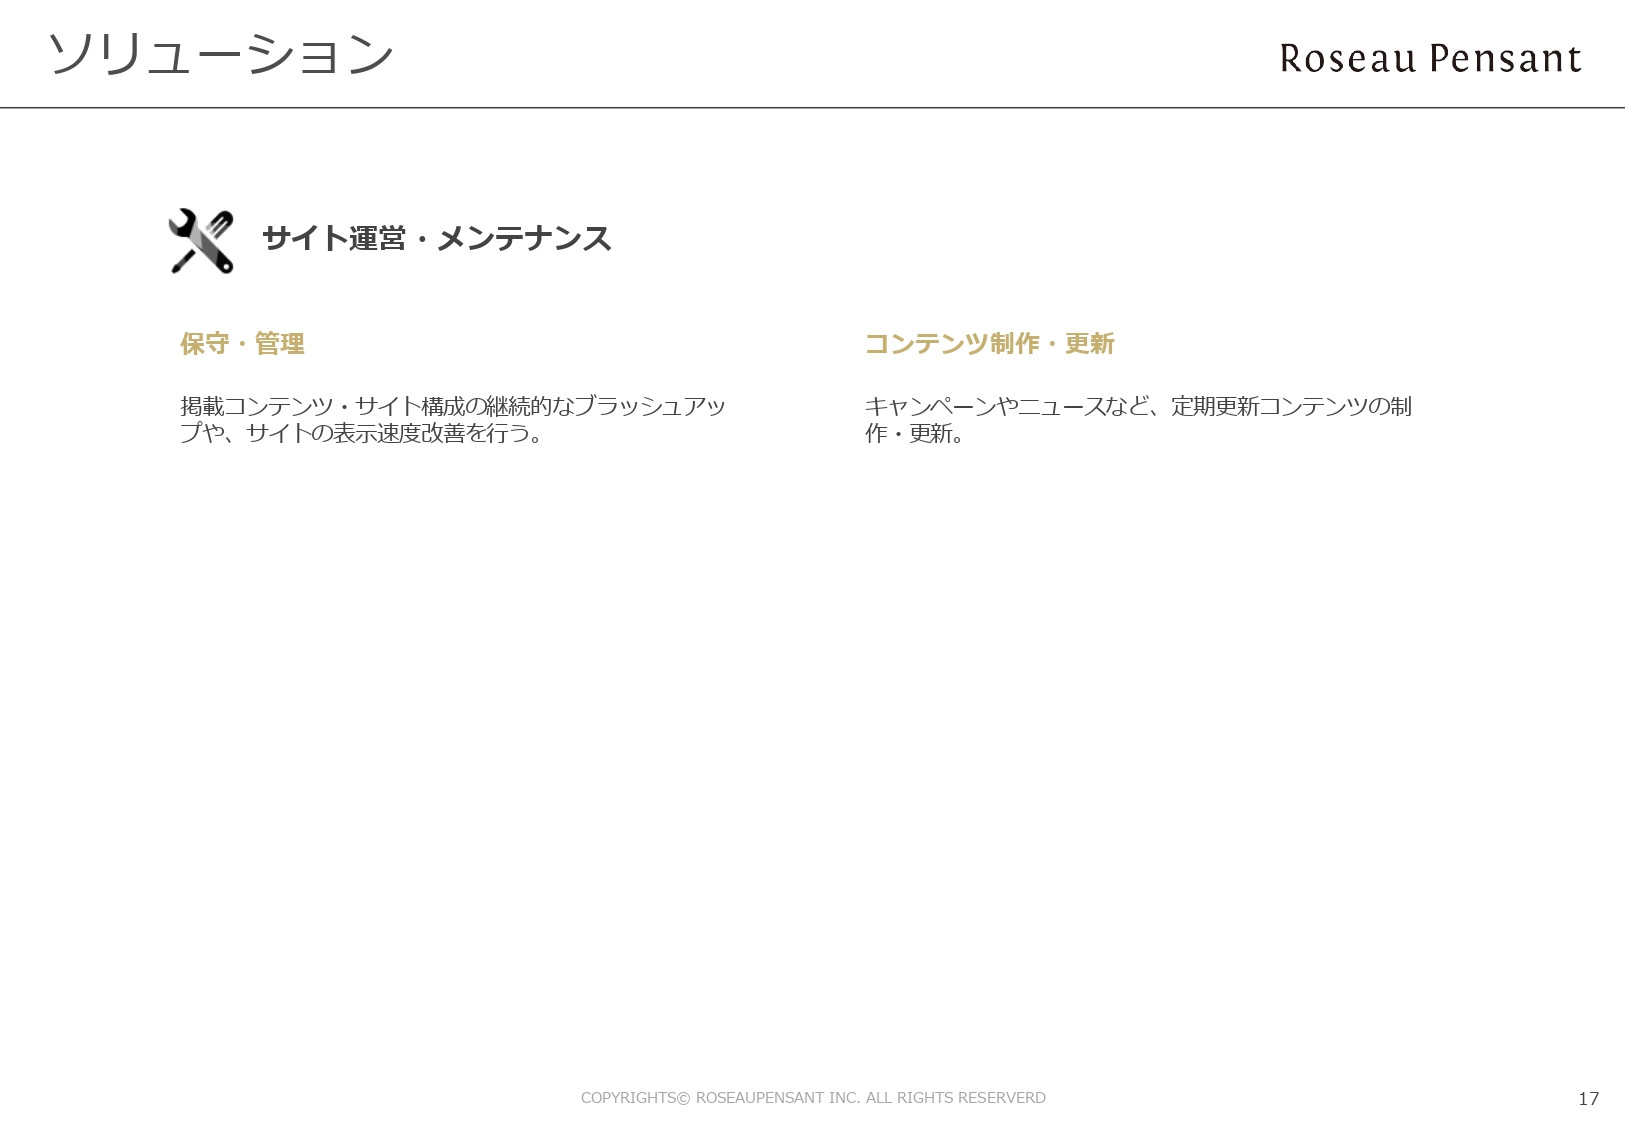
Task: Click the wrench and screwdriver maintenance icon
Action: point(199,240)
